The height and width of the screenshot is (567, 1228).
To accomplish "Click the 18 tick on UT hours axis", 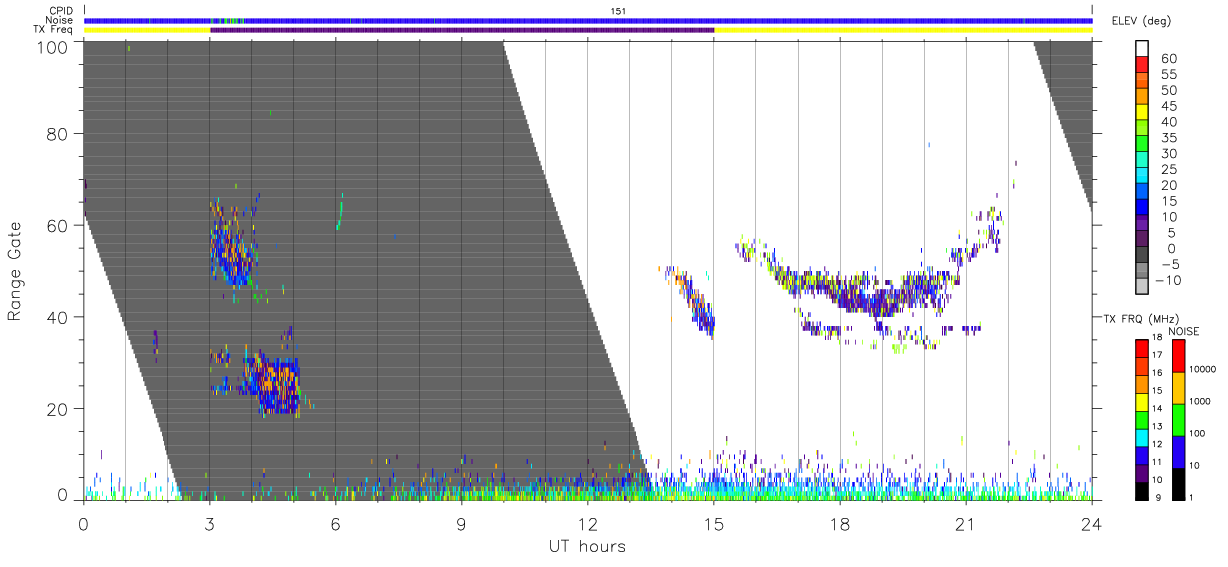I will pyautogui.click(x=840, y=524).
